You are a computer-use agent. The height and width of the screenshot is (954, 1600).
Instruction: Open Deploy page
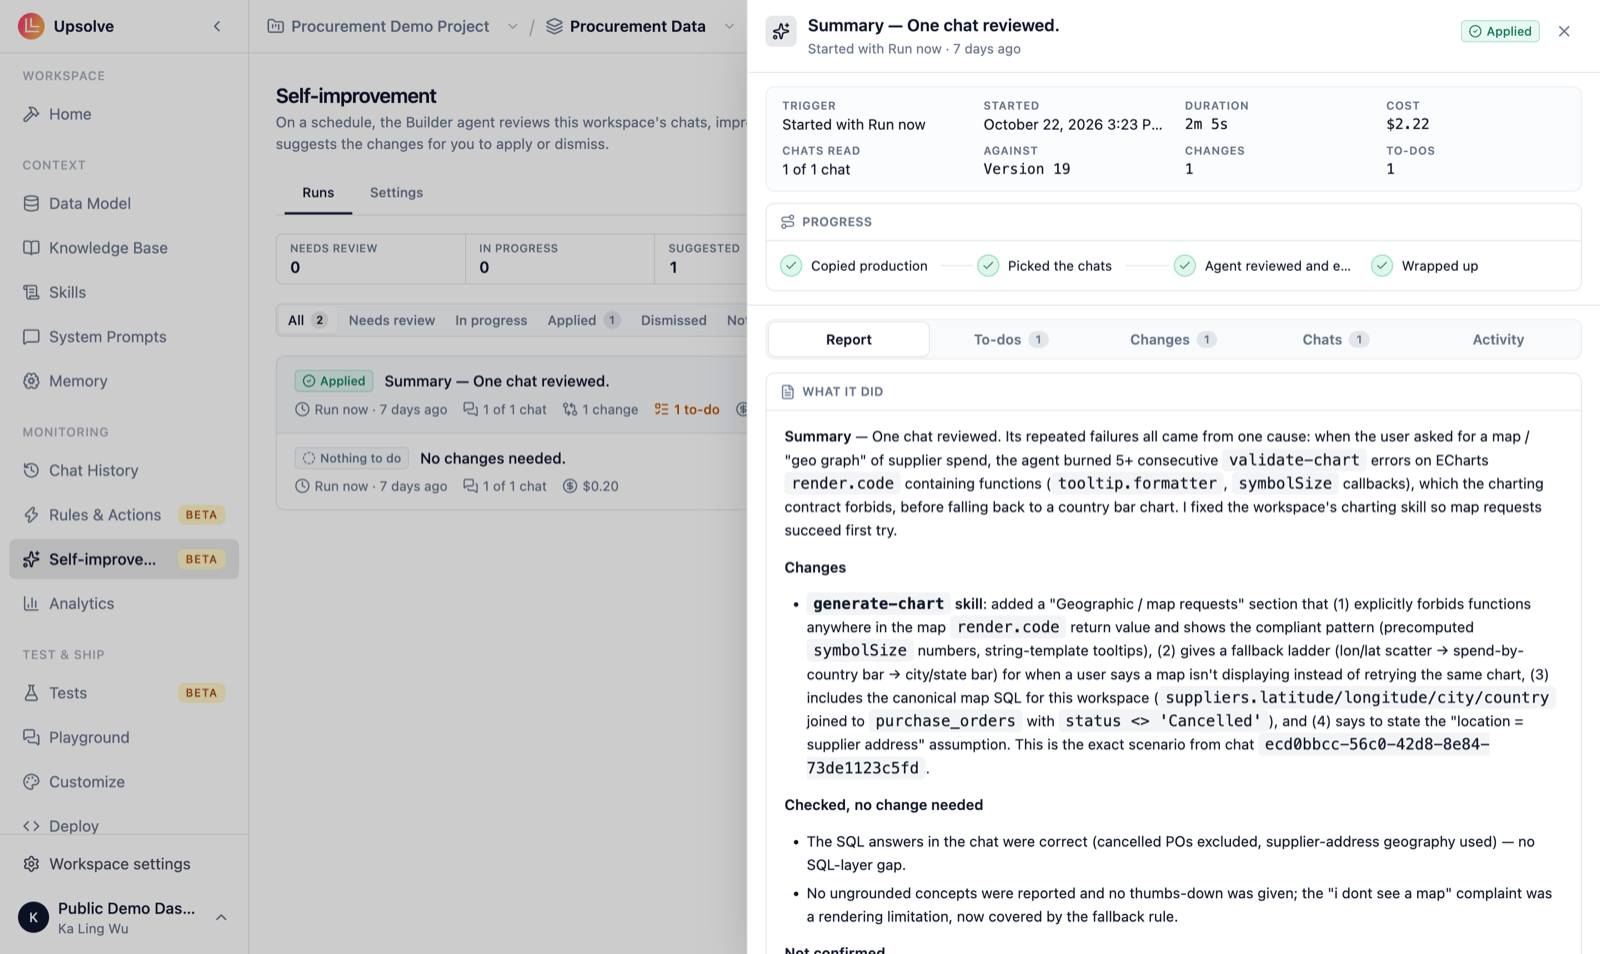[124, 826]
